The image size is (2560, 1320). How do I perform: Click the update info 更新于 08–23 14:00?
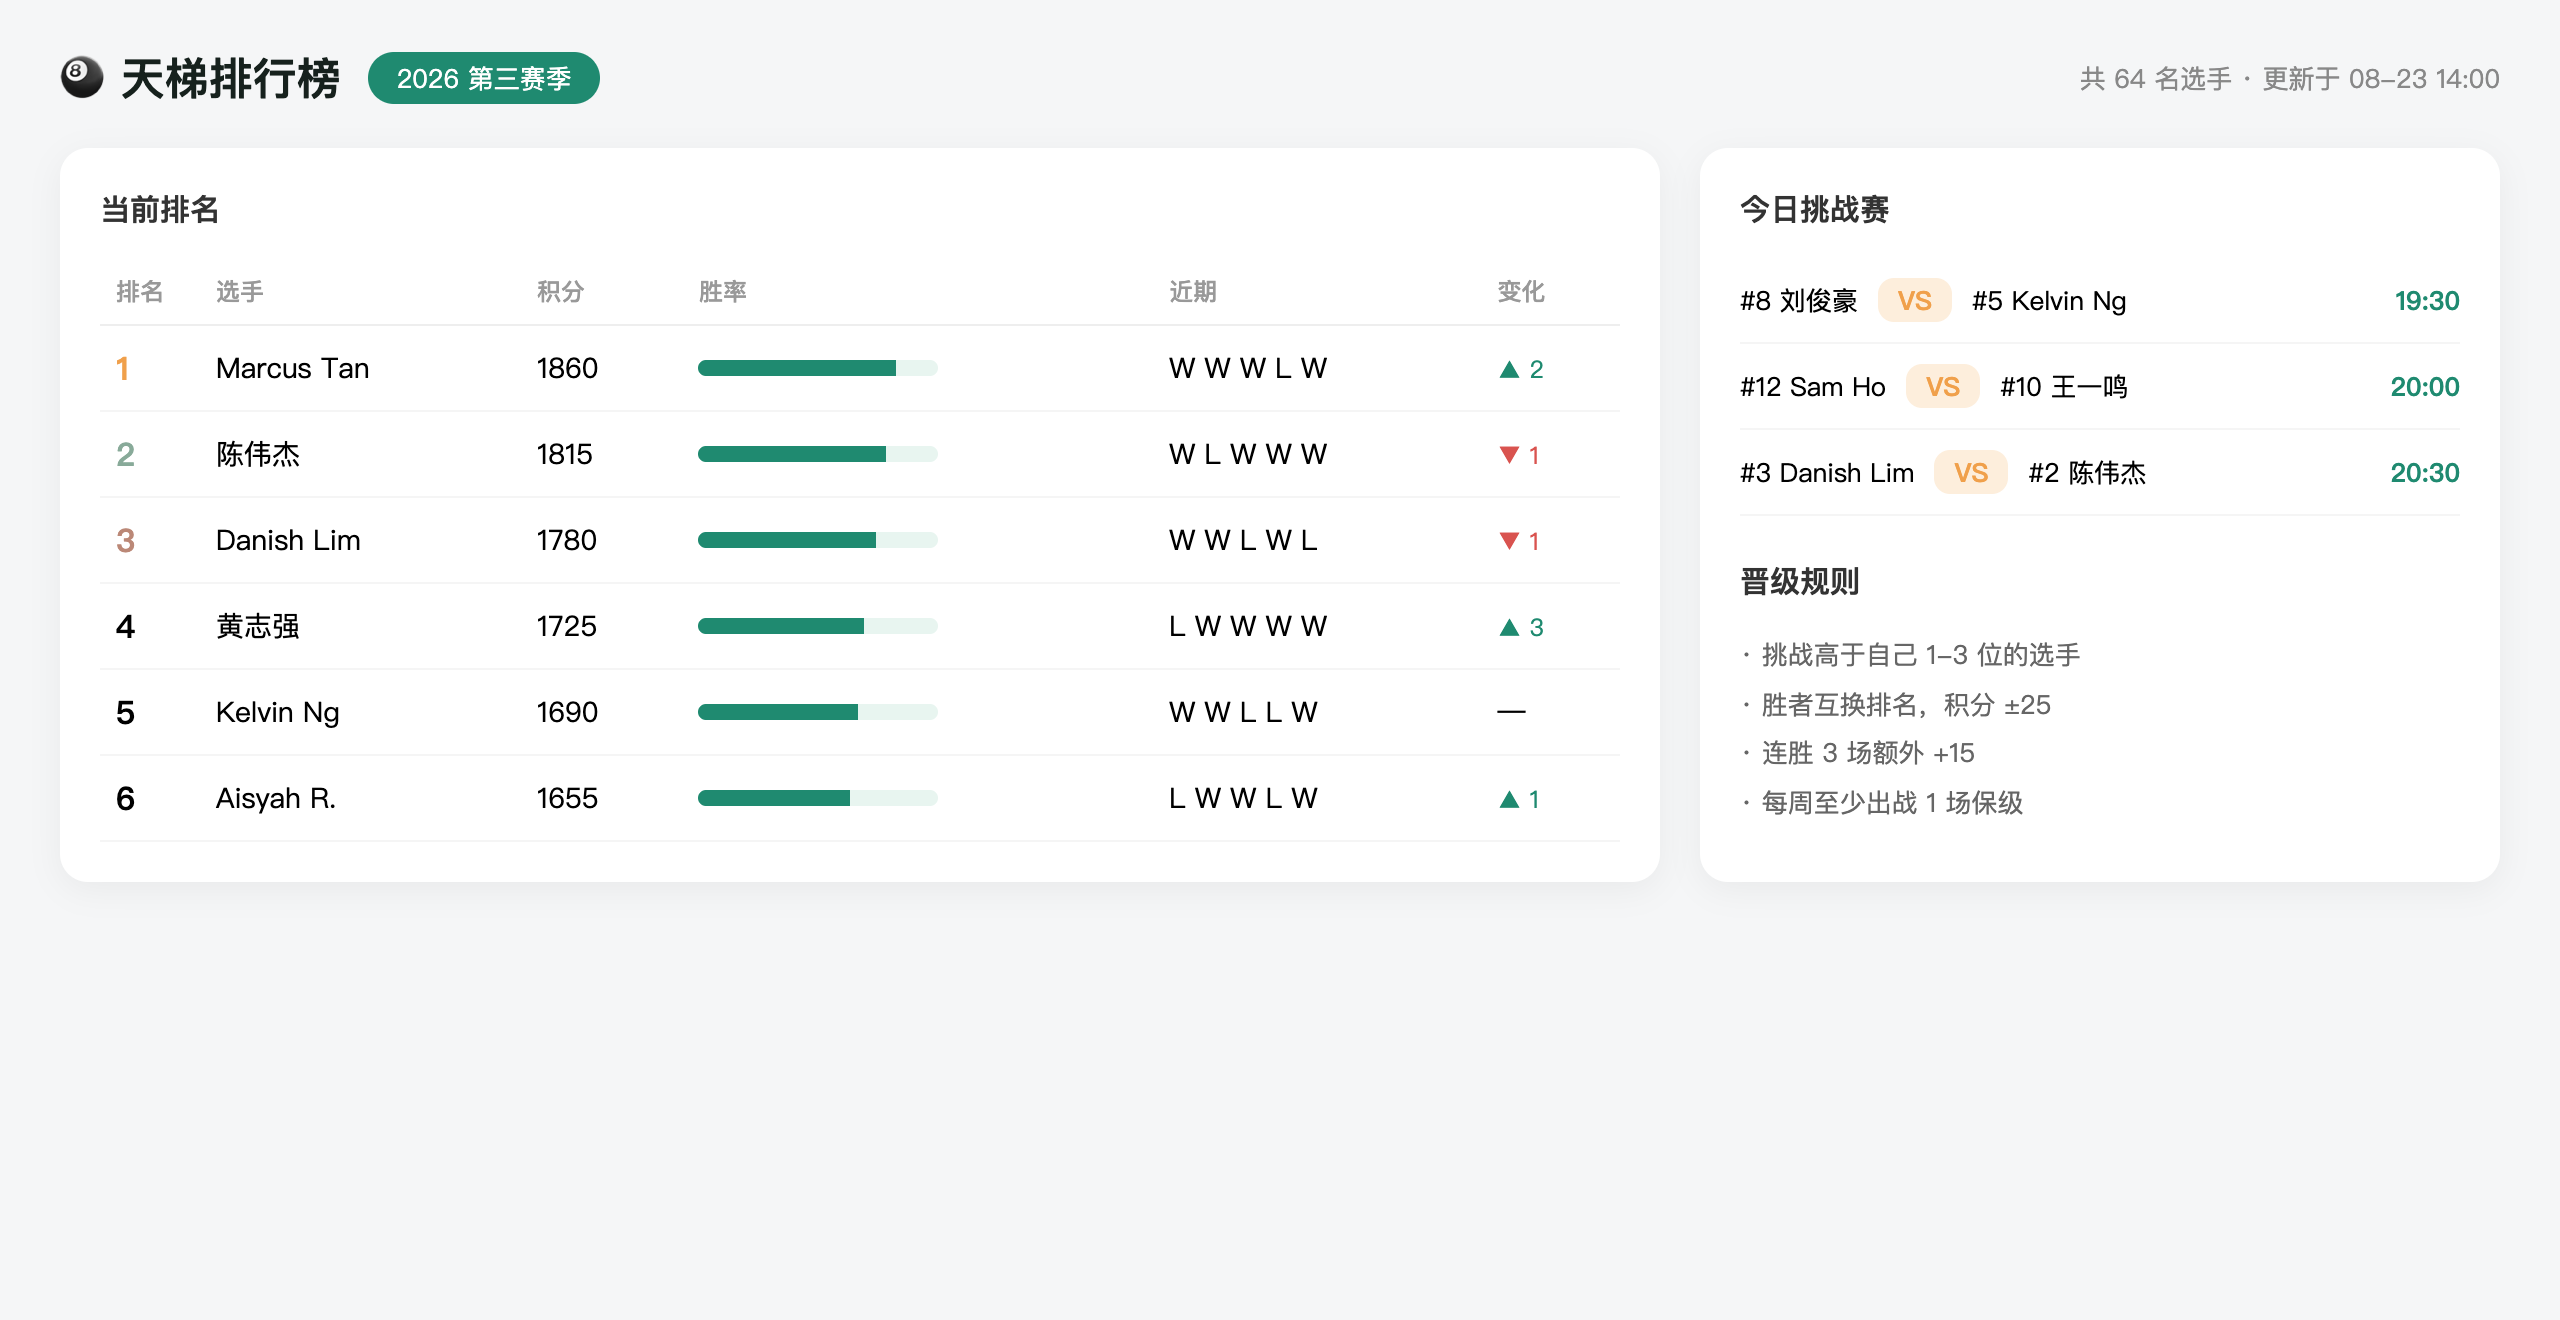point(2381,78)
